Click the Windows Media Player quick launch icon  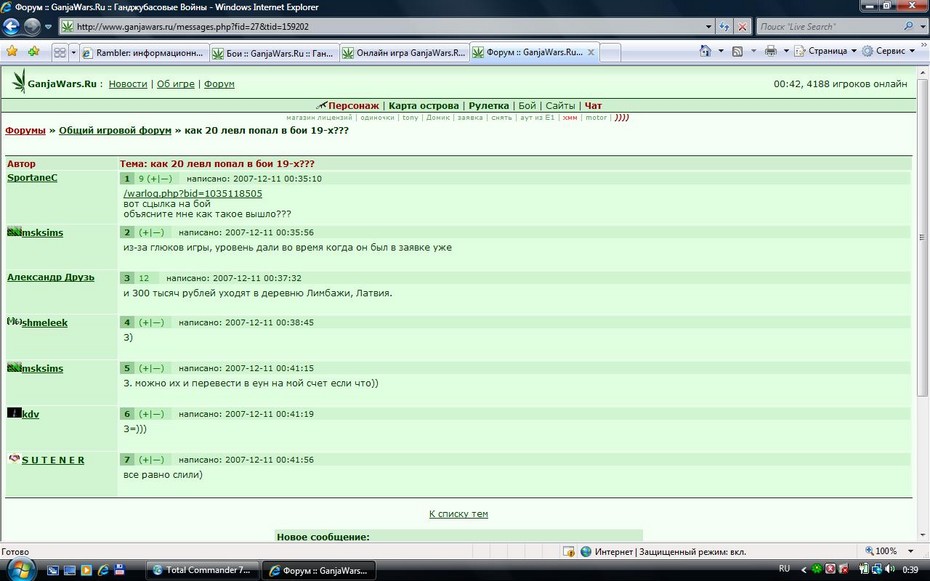[x=87, y=570]
